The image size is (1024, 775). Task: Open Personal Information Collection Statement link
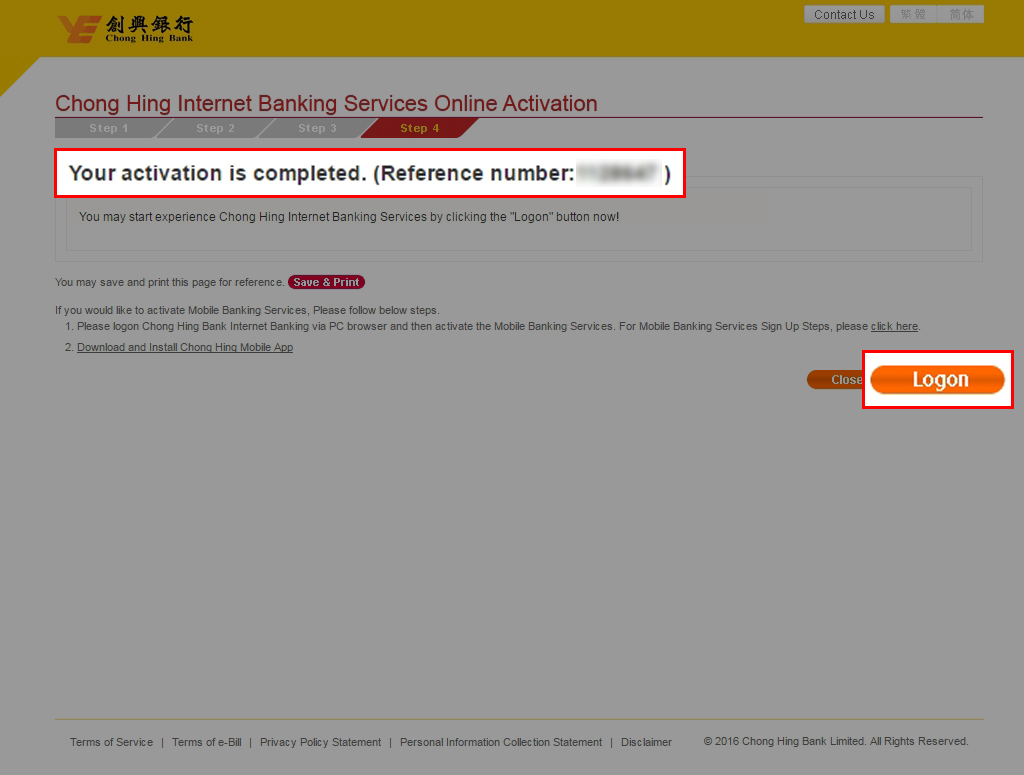click(x=501, y=742)
